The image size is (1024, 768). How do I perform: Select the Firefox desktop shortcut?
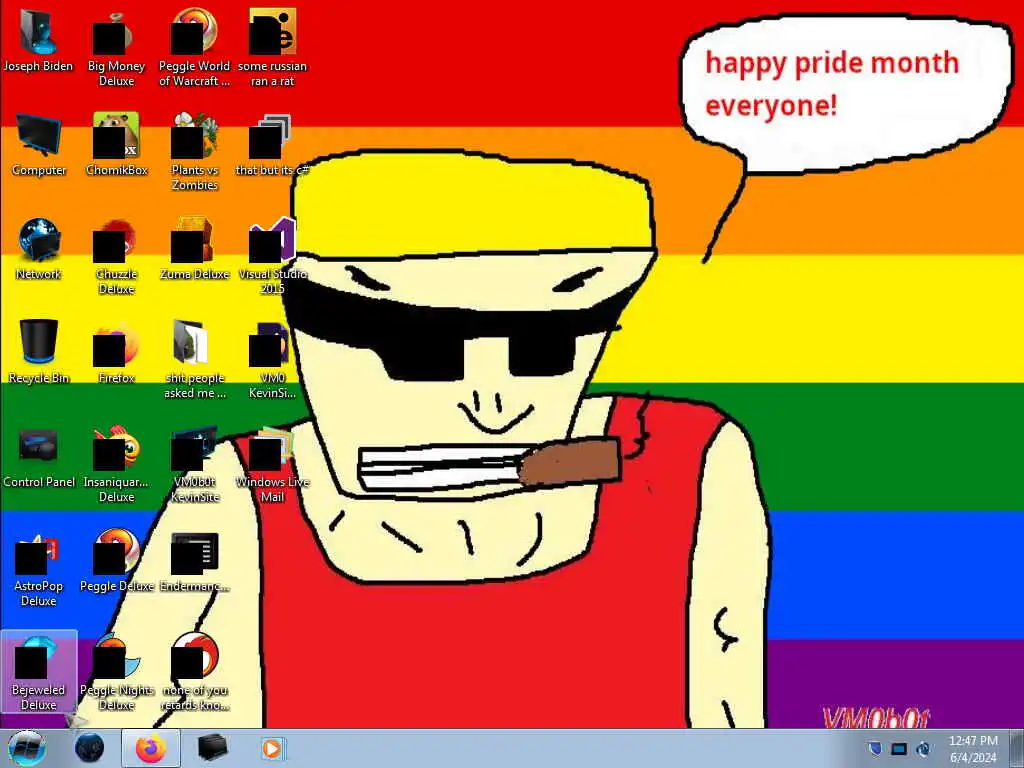(x=116, y=353)
